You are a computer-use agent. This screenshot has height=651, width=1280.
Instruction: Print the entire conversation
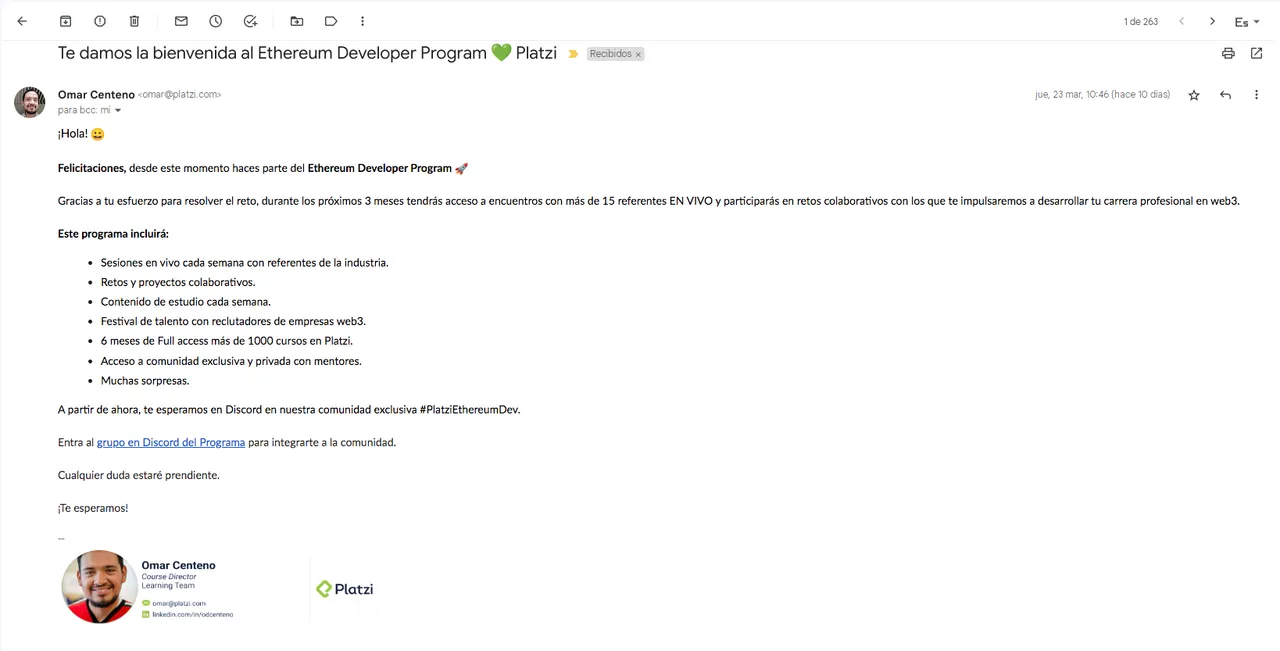(x=1228, y=53)
